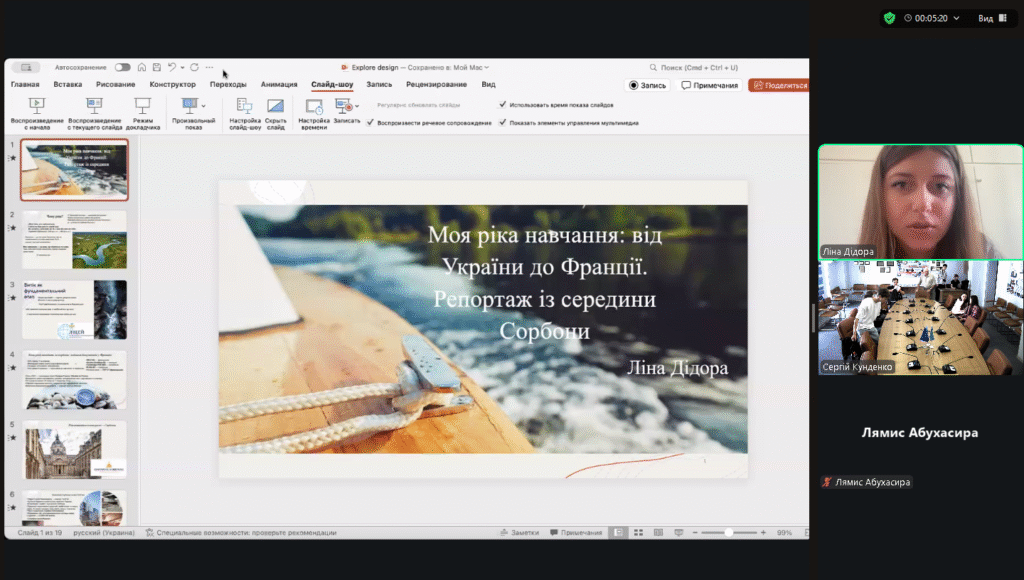Image resolution: width=1024 pixels, height=580 pixels.
Task: Open file location dropdown next to Мой Mac
Action: click(x=487, y=67)
